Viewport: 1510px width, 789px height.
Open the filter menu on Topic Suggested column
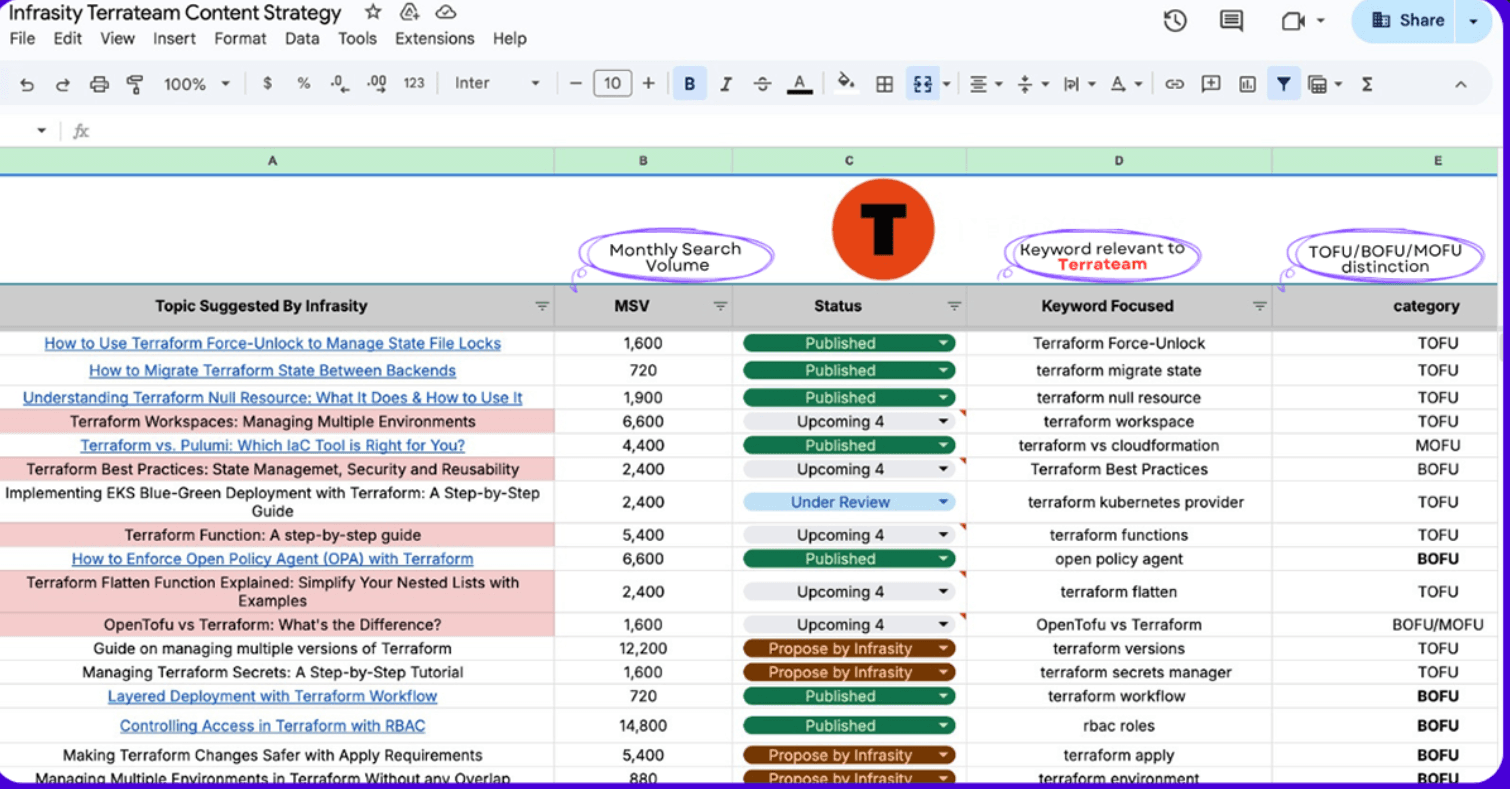[542, 306]
